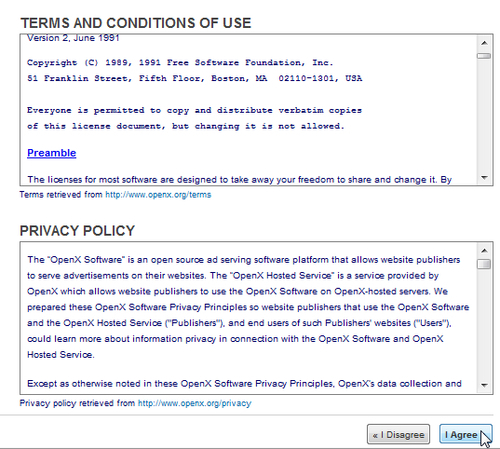The height and width of the screenshot is (449, 500).
Task: Click the up arrow of Terms scrollbar
Action: (484, 43)
